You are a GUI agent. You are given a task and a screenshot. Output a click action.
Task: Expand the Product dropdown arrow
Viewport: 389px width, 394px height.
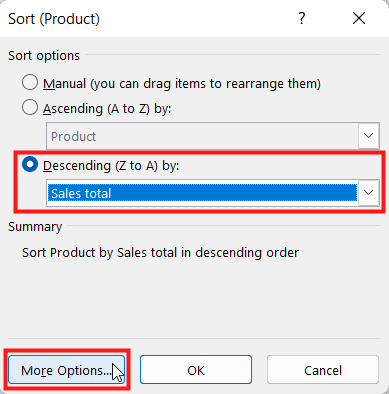tap(368, 136)
